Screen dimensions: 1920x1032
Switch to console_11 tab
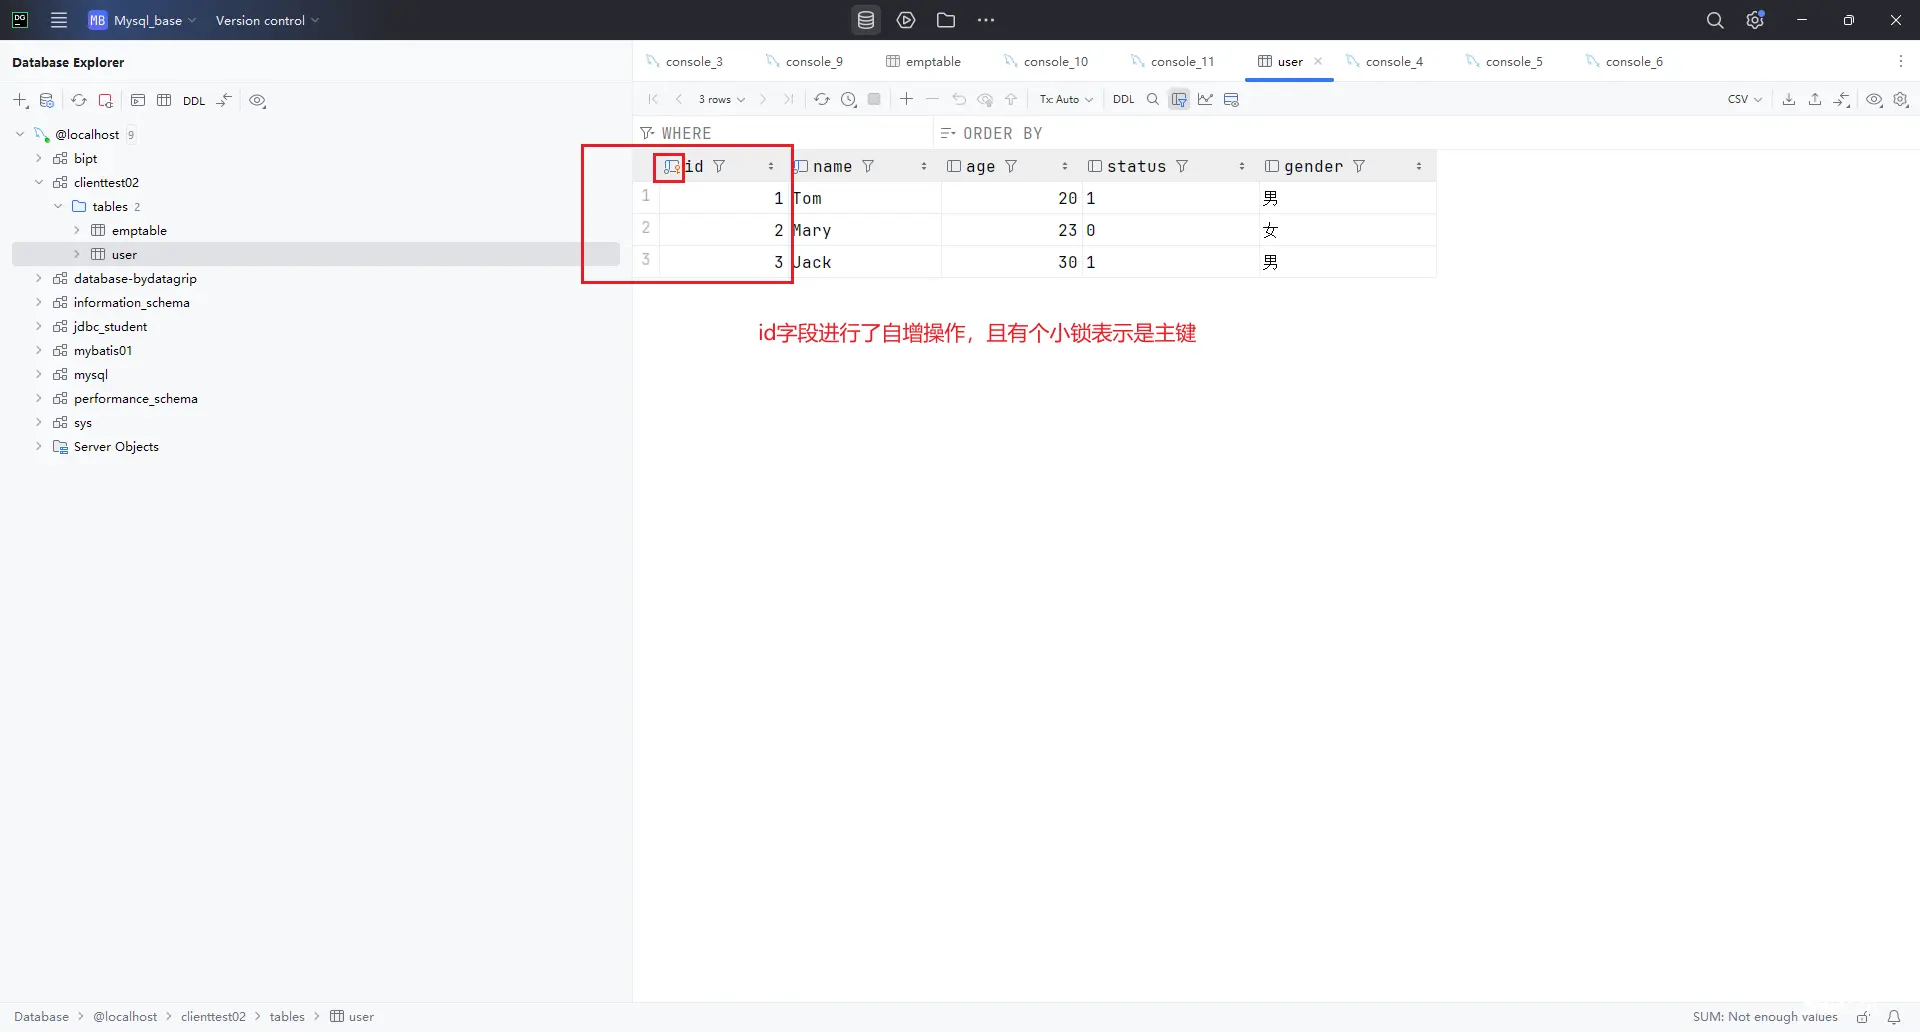[1173, 61]
